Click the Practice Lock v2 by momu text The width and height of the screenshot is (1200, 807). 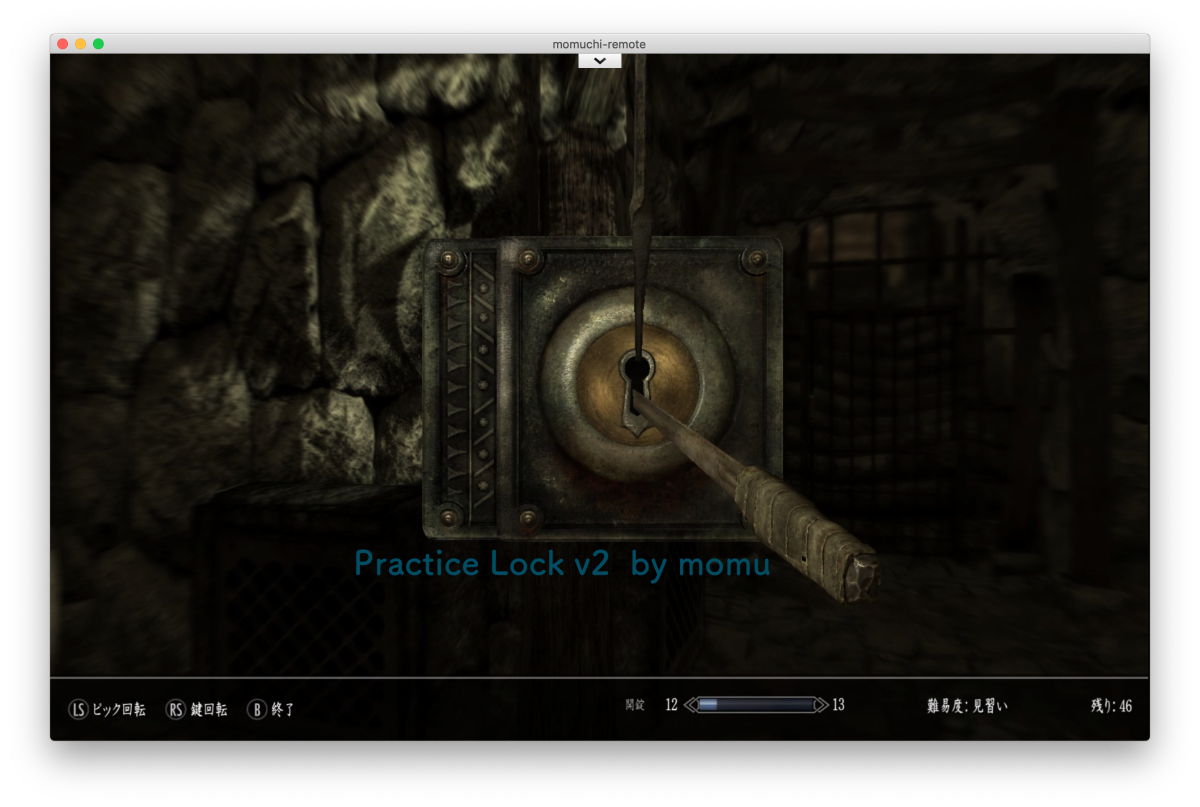pos(562,564)
